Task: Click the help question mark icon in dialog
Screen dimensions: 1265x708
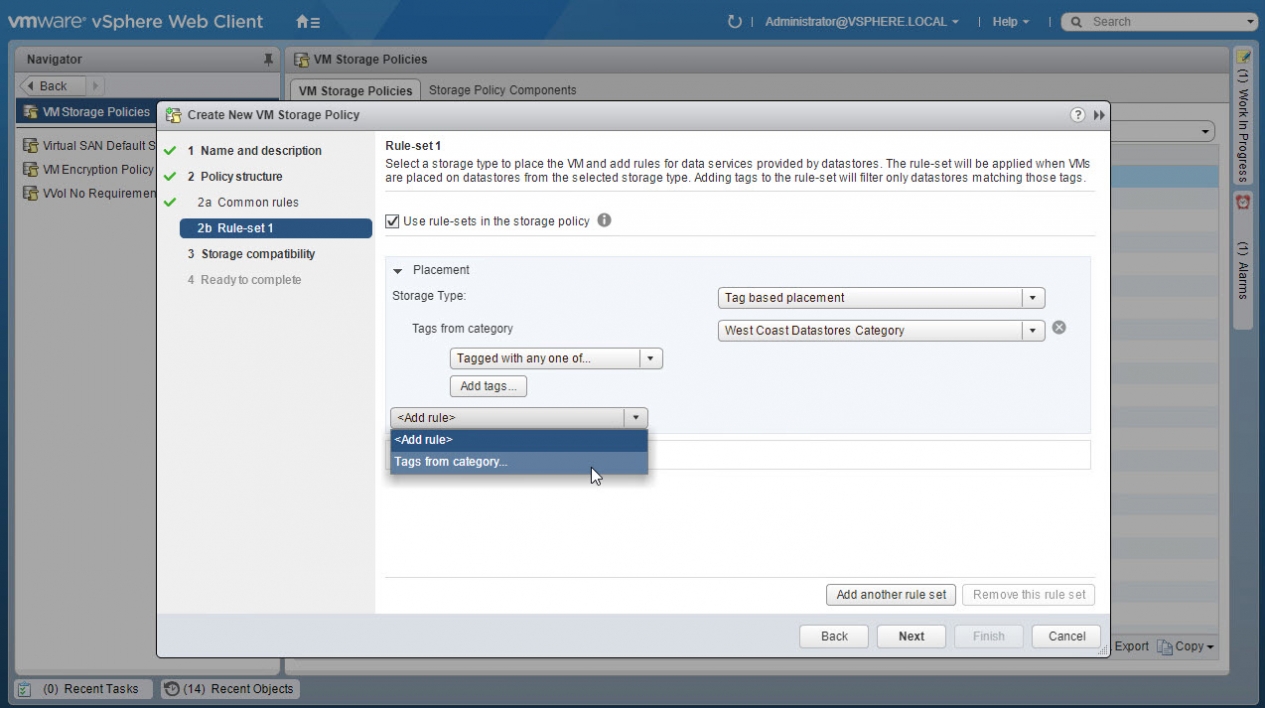Action: tap(1078, 115)
